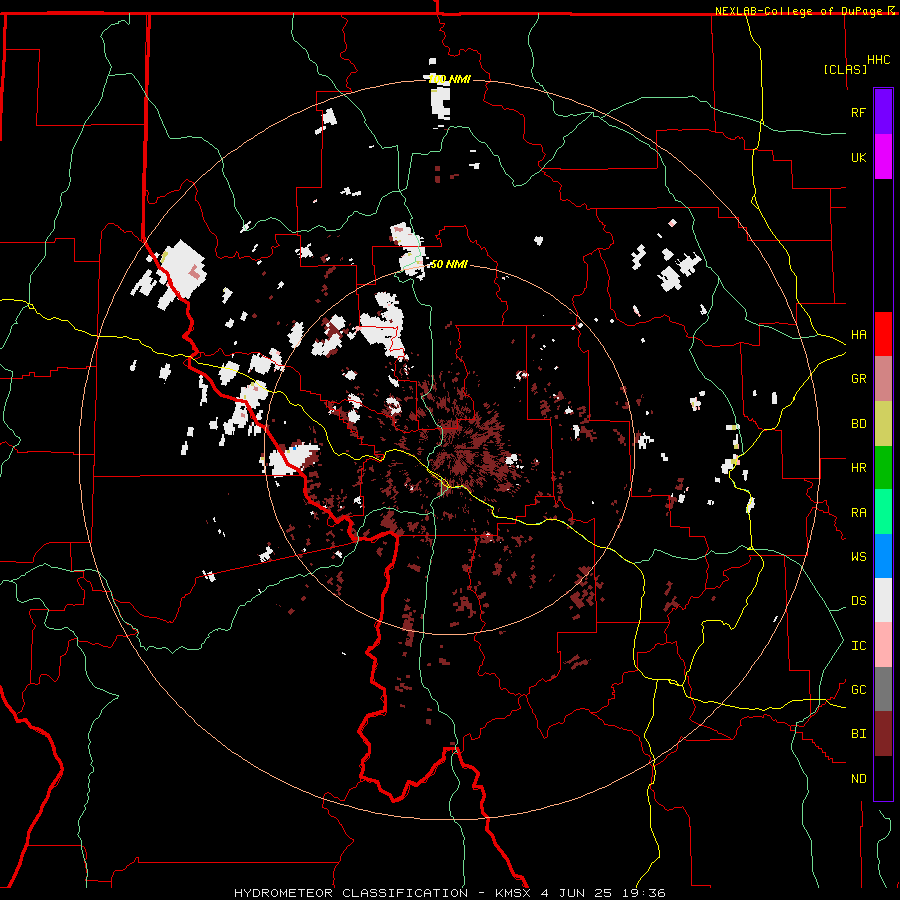Click the BD legend label
This screenshot has height=900, width=900.
(858, 424)
